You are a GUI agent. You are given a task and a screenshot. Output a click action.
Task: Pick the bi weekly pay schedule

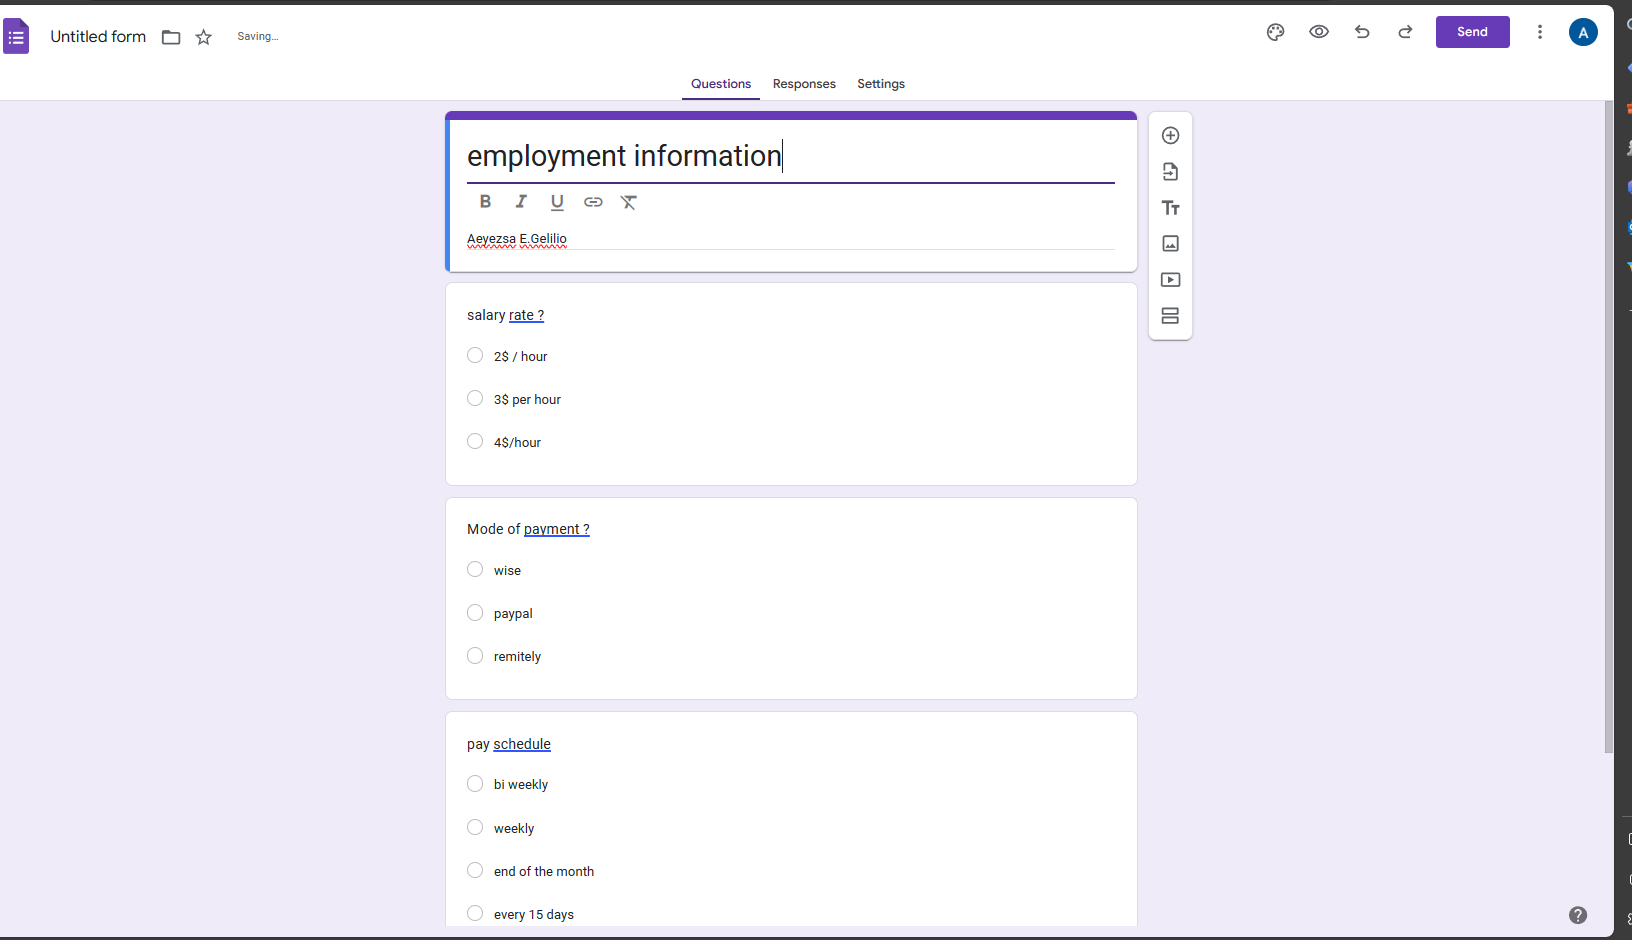pyautogui.click(x=475, y=784)
